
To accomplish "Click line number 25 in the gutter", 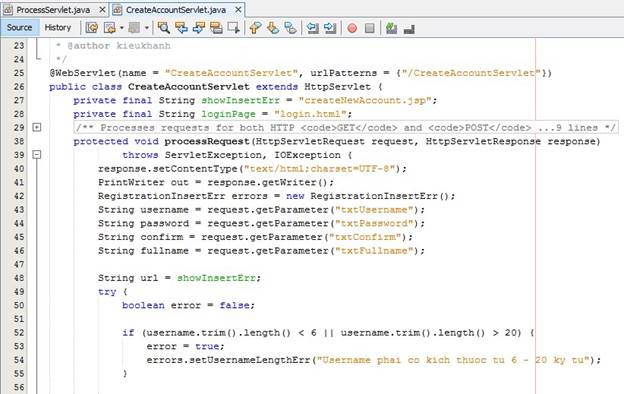I will tap(19, 73).
